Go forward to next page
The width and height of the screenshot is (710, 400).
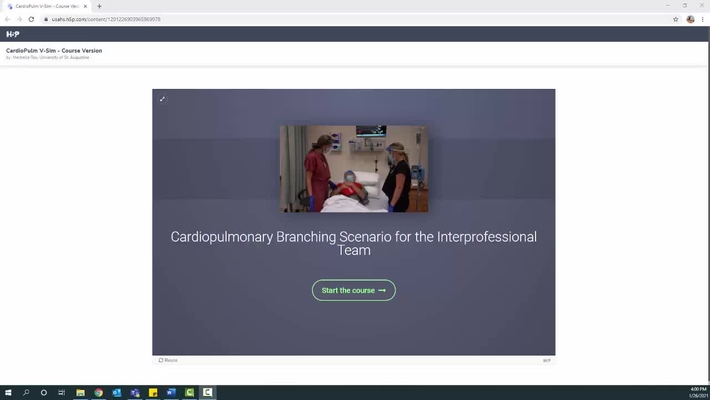(x=19, y=19)
